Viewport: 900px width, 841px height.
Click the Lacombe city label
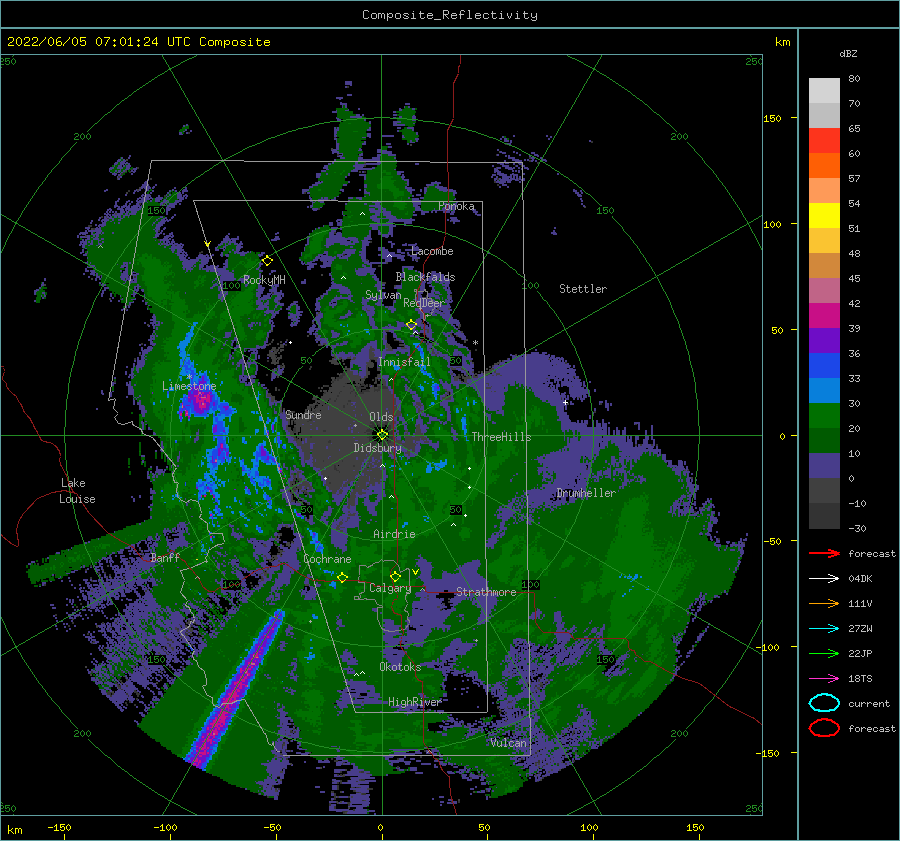coord(432,251)
